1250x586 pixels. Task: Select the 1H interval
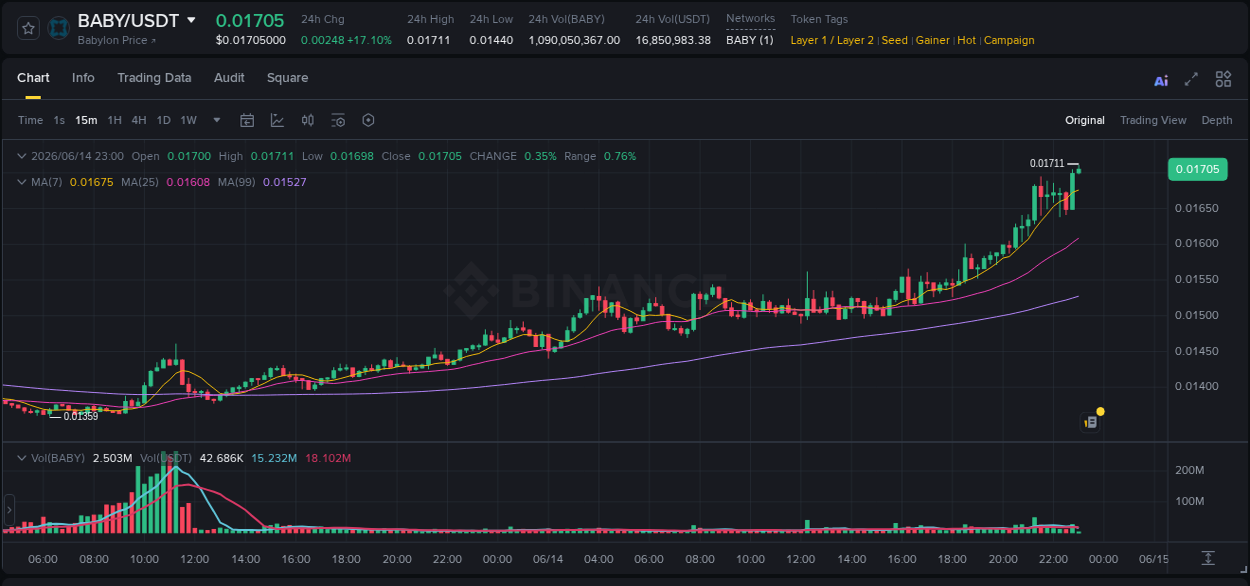(114, 120)
